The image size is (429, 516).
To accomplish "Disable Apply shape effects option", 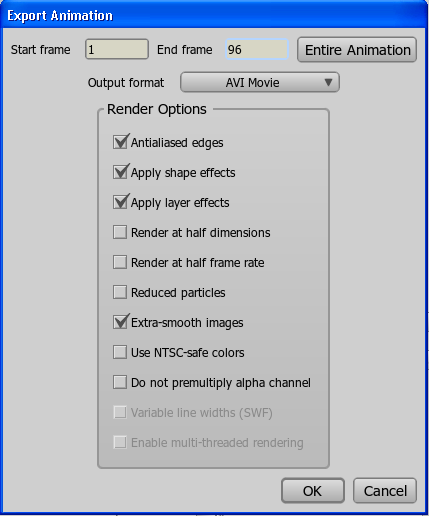I will tap(120, 173).
